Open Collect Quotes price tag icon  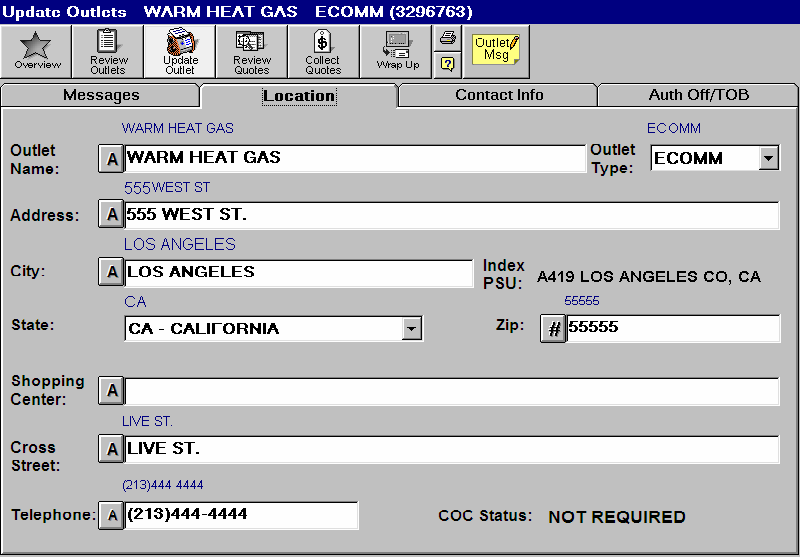[323, 52]
